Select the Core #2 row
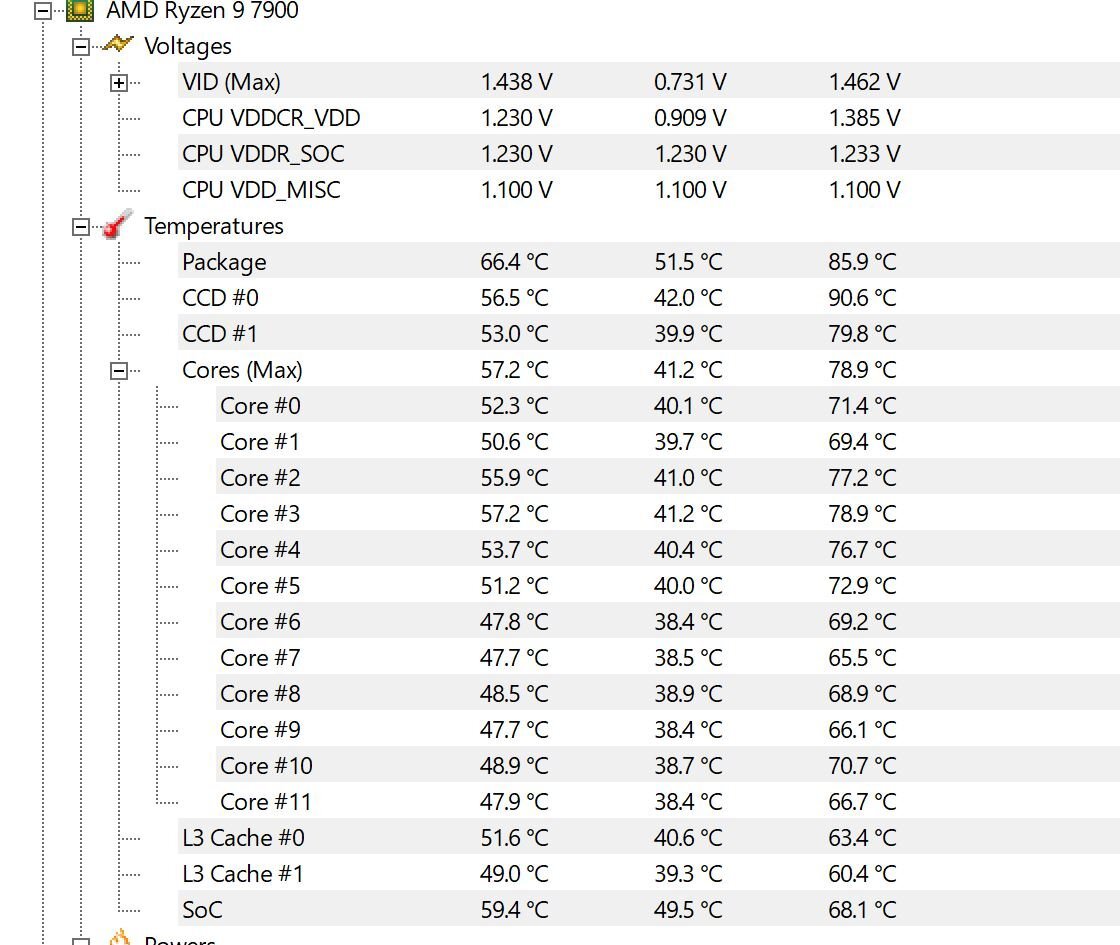The width and height of the screenshot is (1120, 945). (668, 477)
